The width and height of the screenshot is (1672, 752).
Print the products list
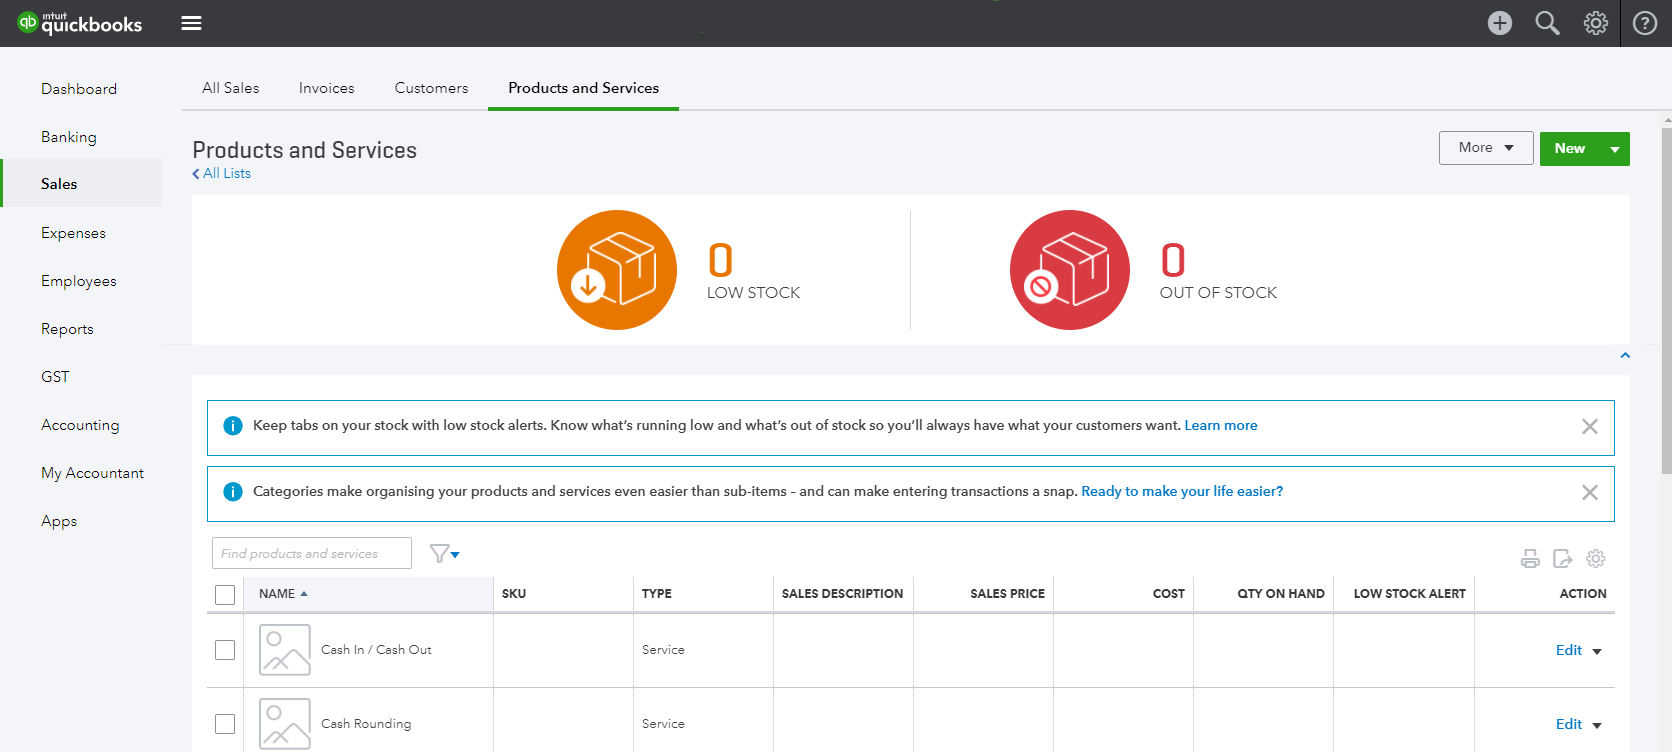(x=1530, y=558)
